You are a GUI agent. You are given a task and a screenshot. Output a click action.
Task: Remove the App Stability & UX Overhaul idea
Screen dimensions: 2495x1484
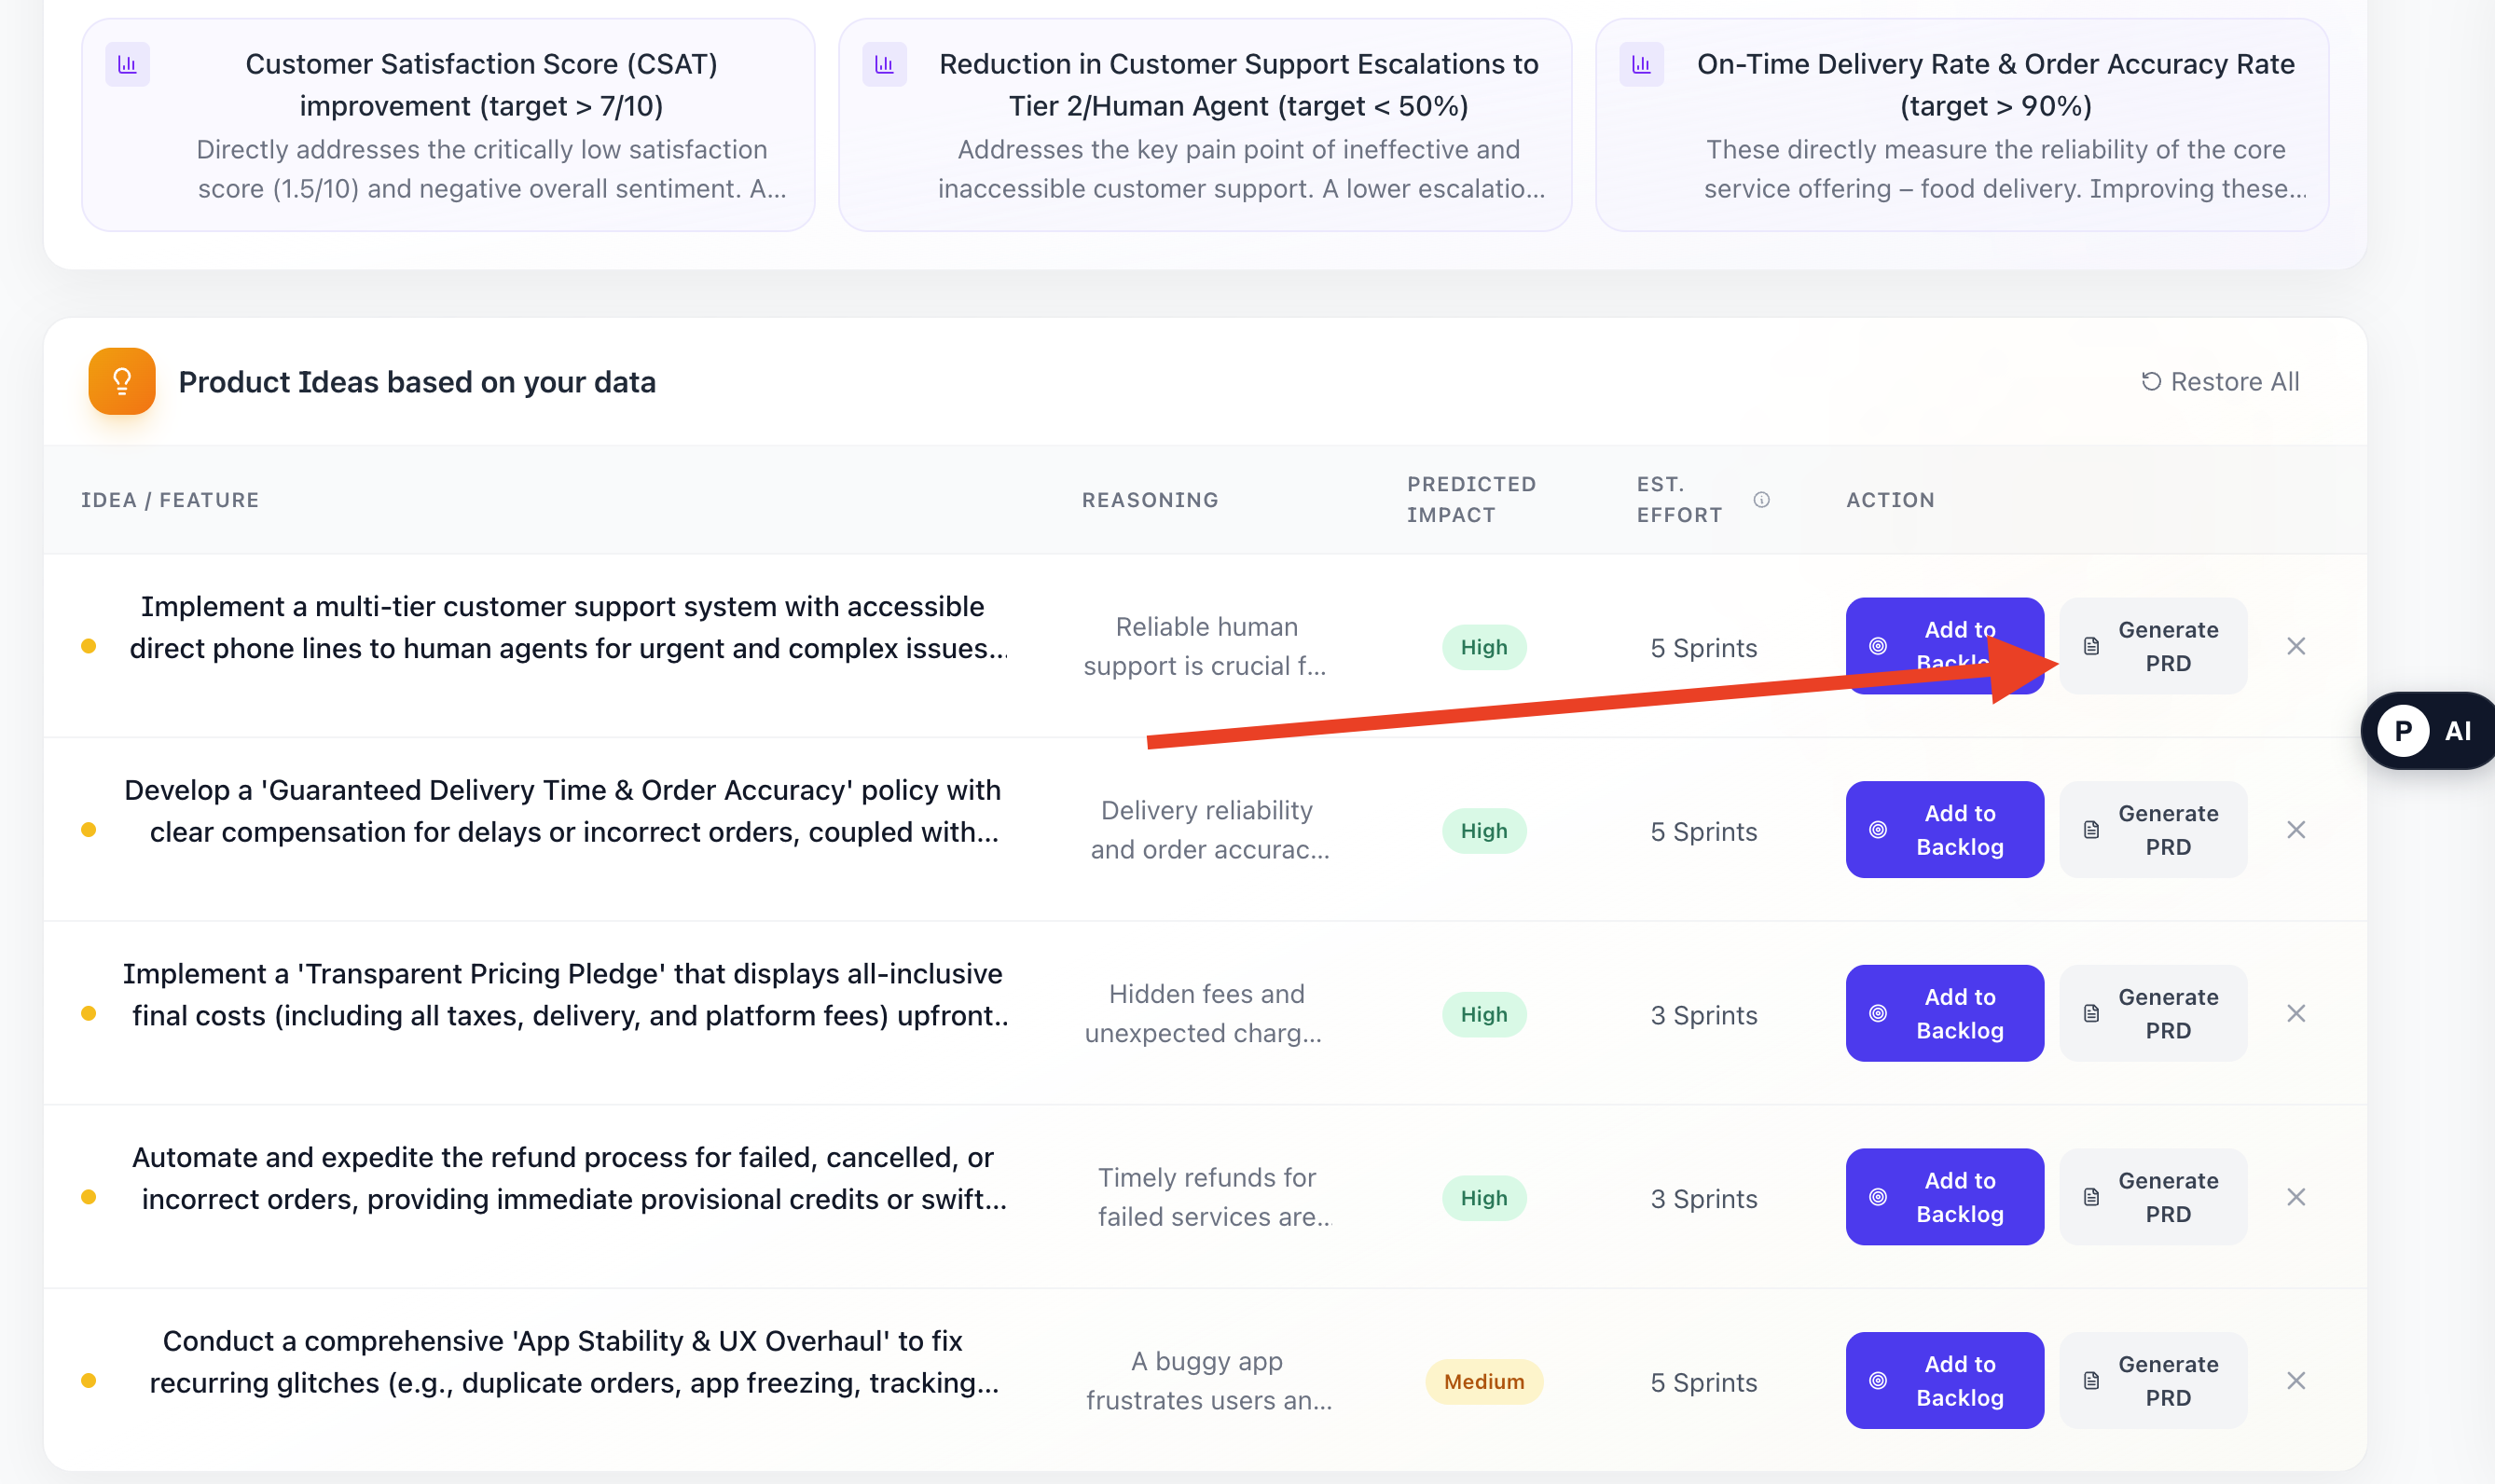[2296, 1381]
